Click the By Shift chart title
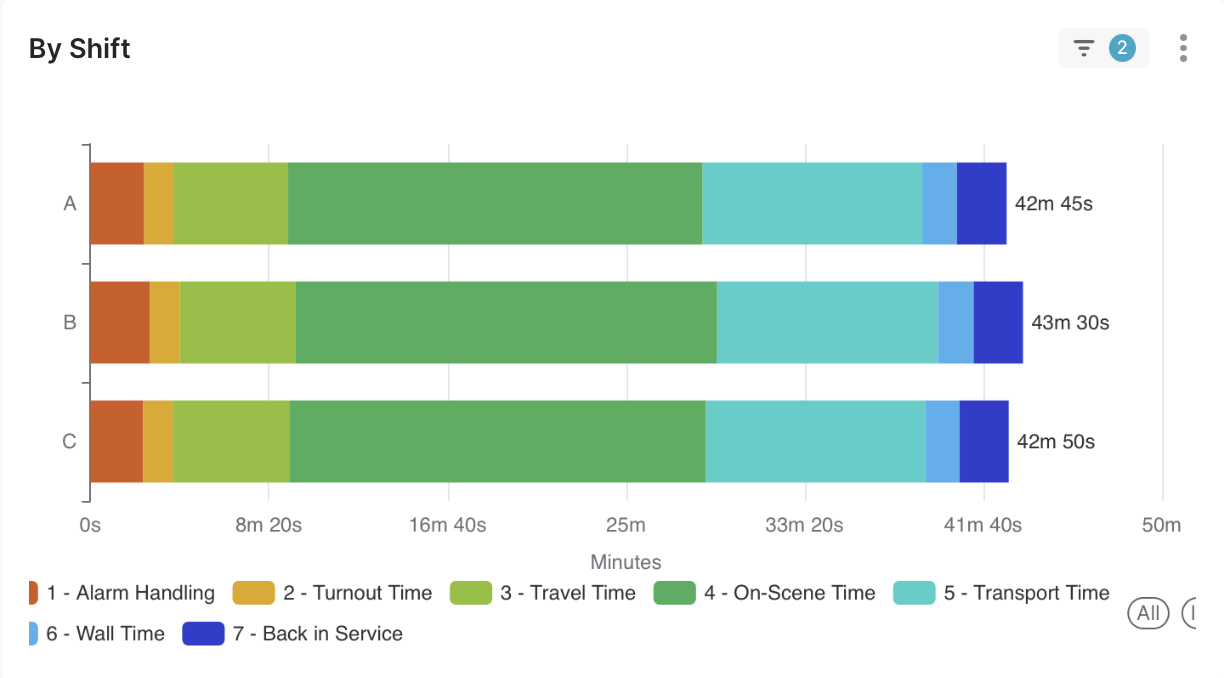Screen dimensions: 1224x678 click(80, 48)
